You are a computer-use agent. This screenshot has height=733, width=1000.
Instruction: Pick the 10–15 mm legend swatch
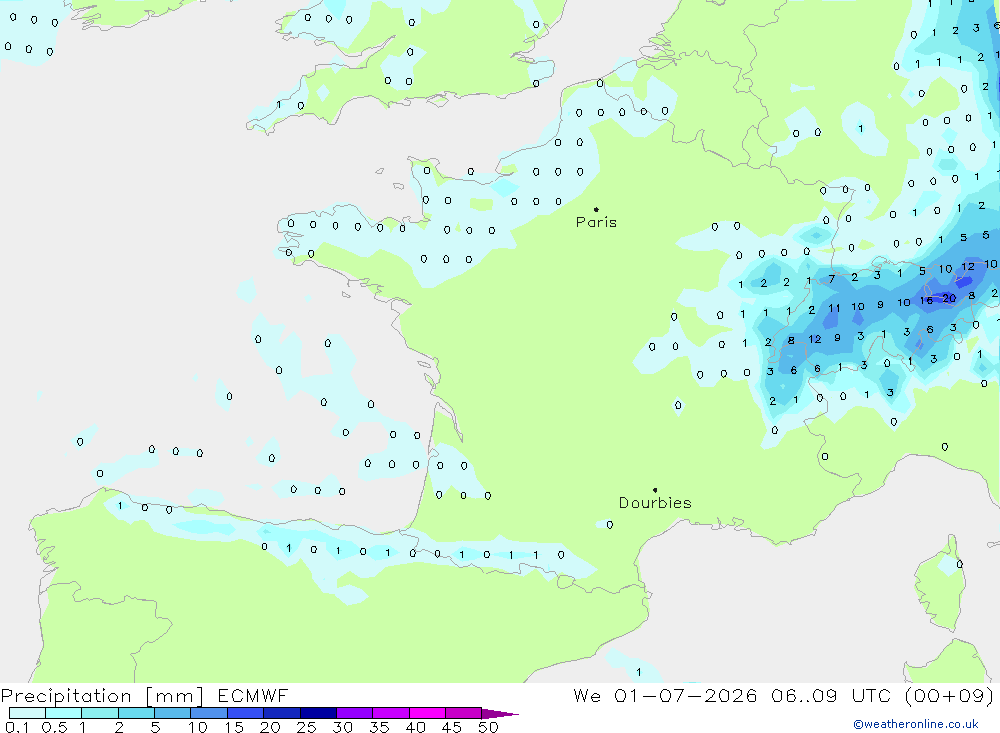[x=209, y=713]
